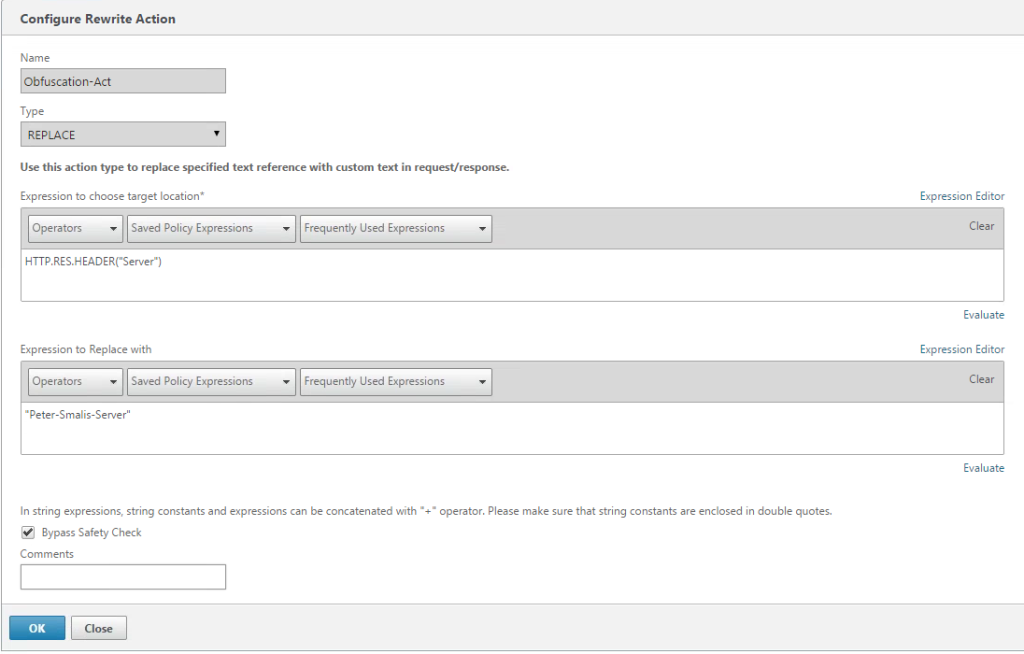Click Clear for the Replace with expression
The width and height of the screenshot is (1024, 654).
[x=981, y=380]
